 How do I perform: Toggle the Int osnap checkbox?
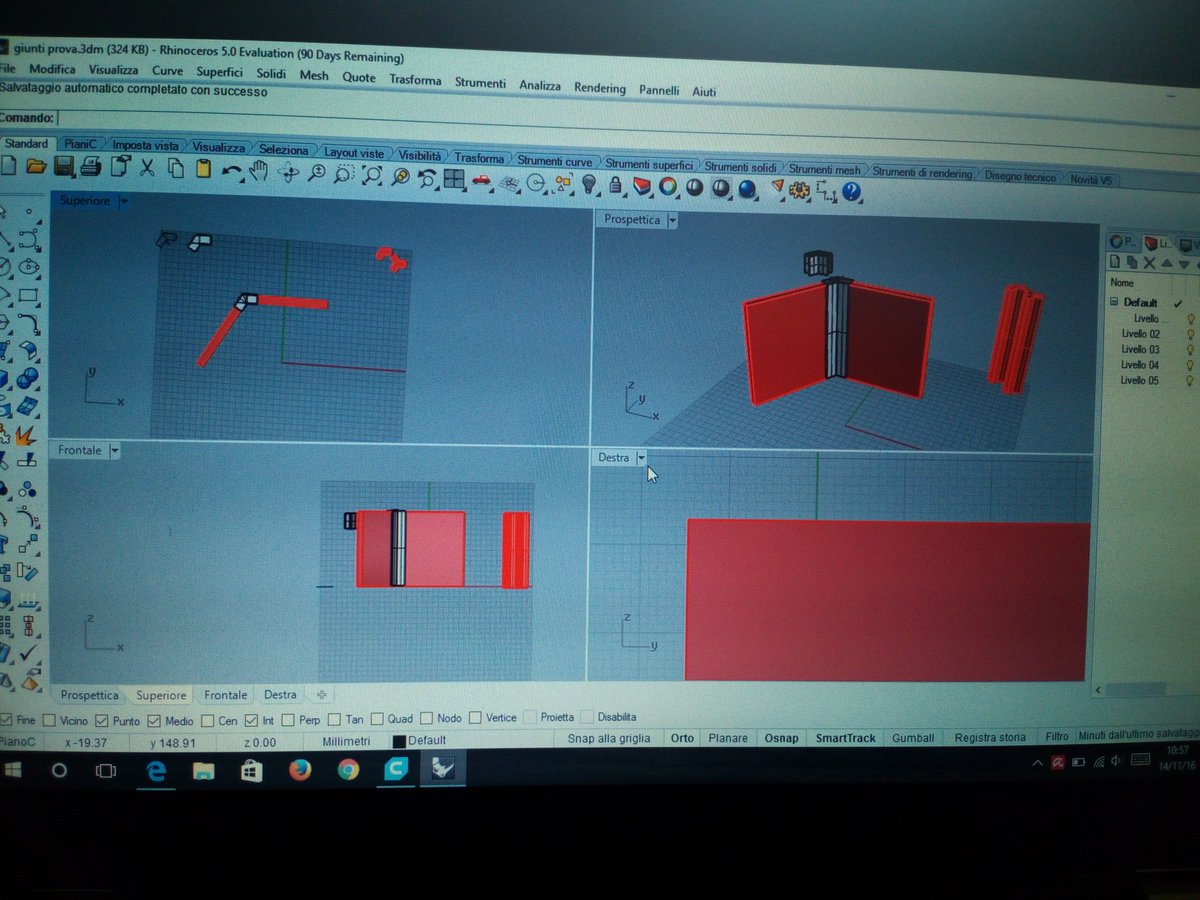pyautogui.click(x=251, y=720)
